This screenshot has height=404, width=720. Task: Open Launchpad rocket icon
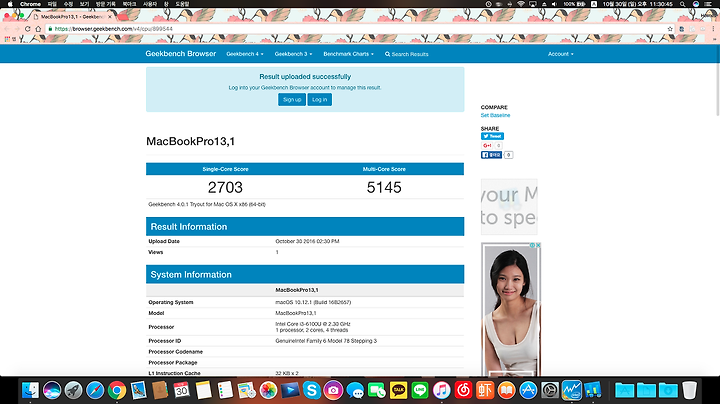[73, 390]
